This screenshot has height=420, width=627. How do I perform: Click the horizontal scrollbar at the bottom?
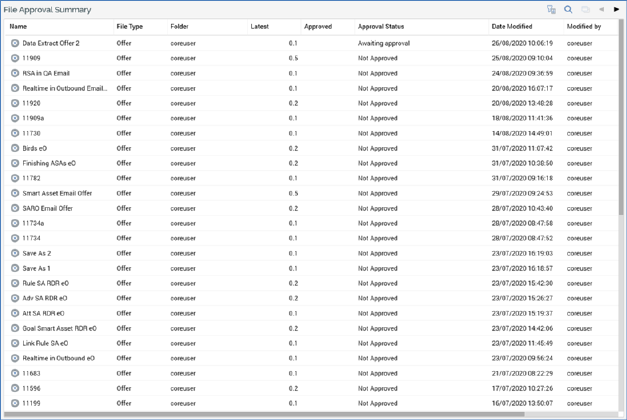click(x=300, y=414)
